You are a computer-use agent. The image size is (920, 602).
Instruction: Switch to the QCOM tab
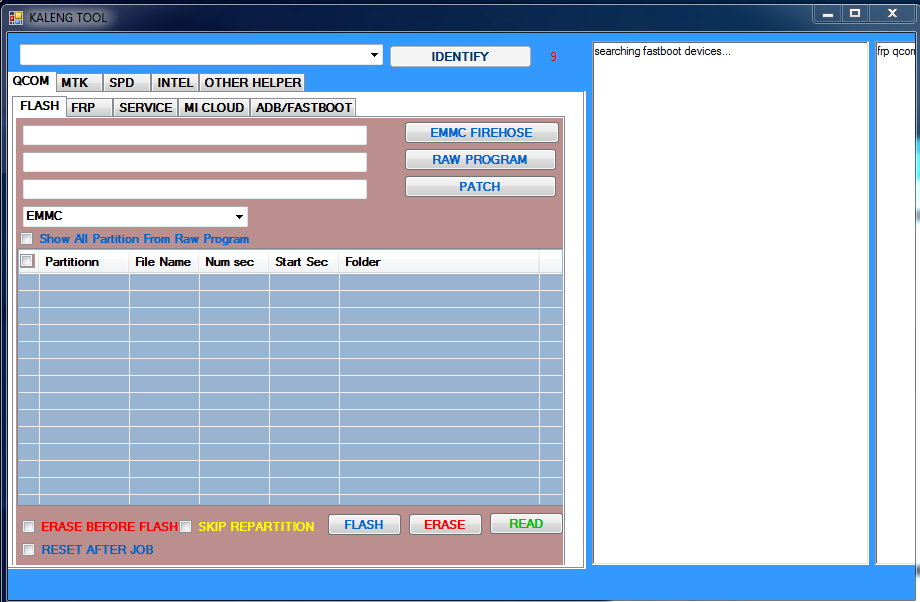click(31, 81)
